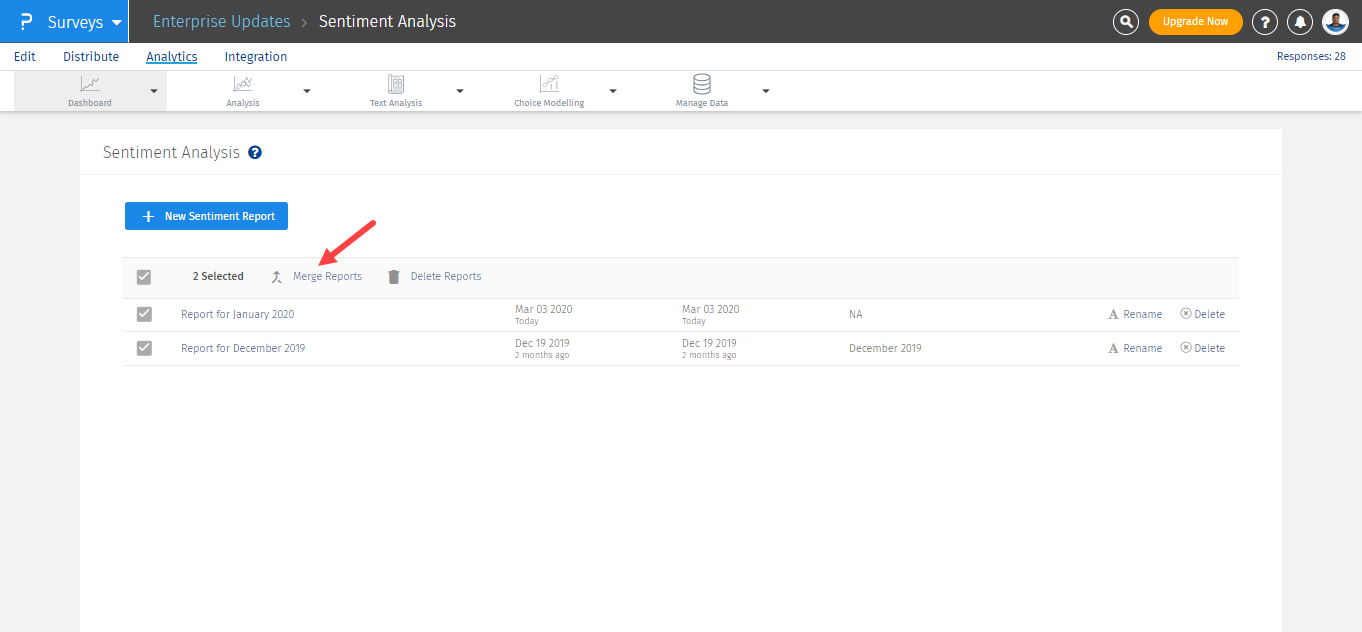Select the Choice Modelling toolbar icon

pyautogui.click(x=549, y=85)
